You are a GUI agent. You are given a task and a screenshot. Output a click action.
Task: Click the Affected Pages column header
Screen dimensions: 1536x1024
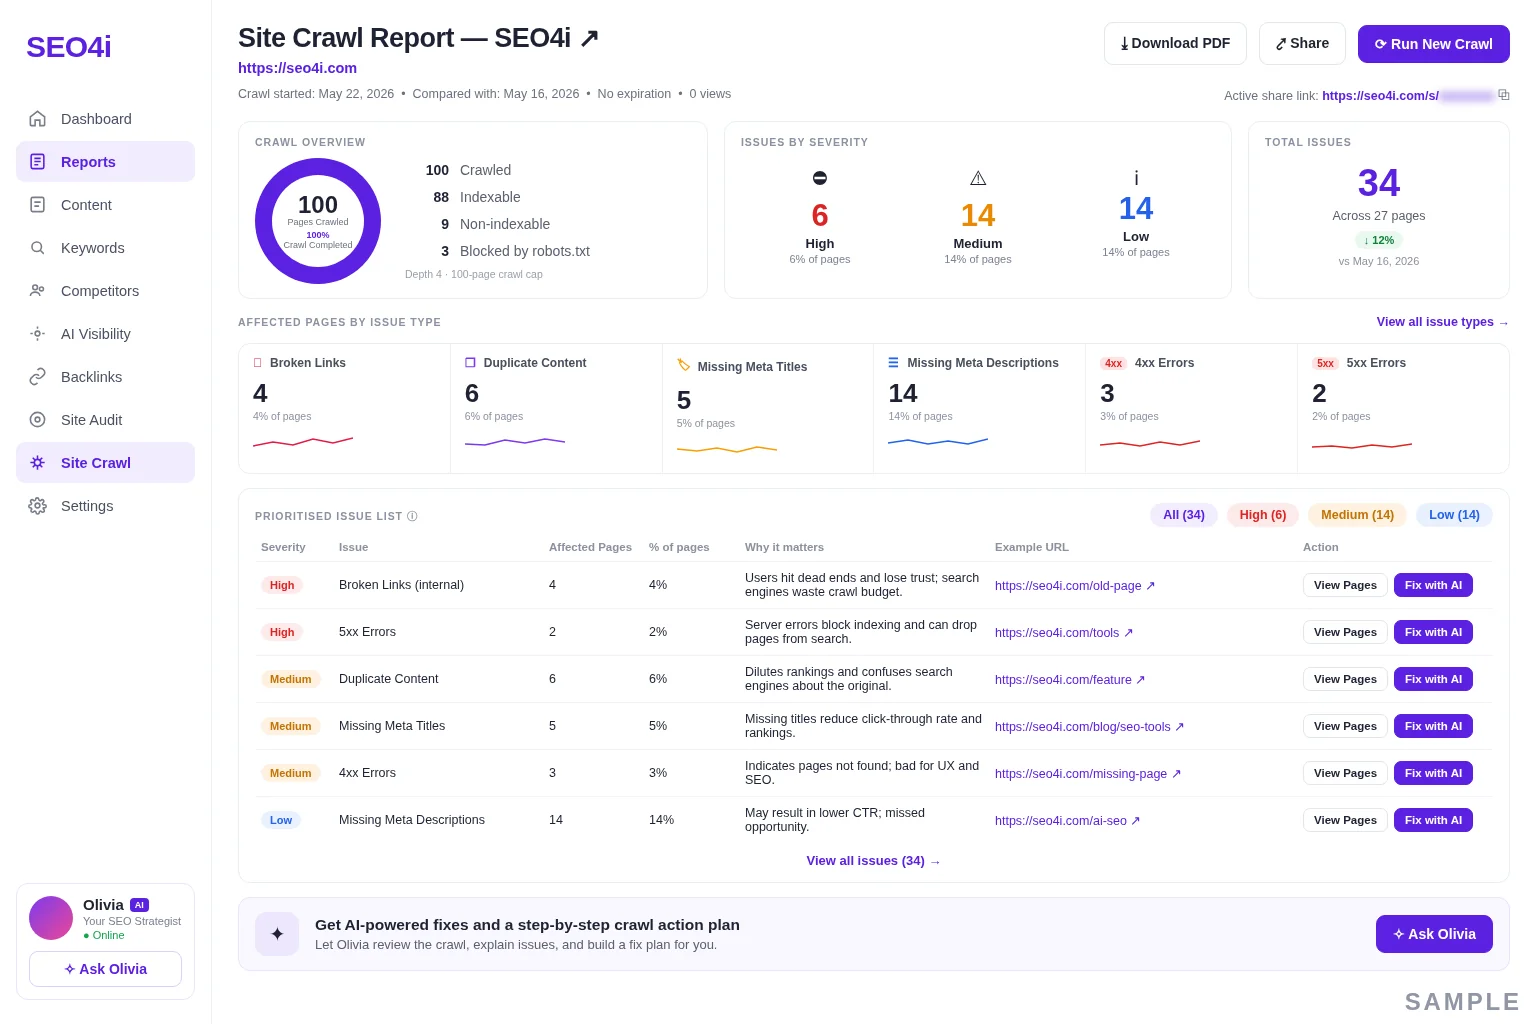[x=590, y=547]
